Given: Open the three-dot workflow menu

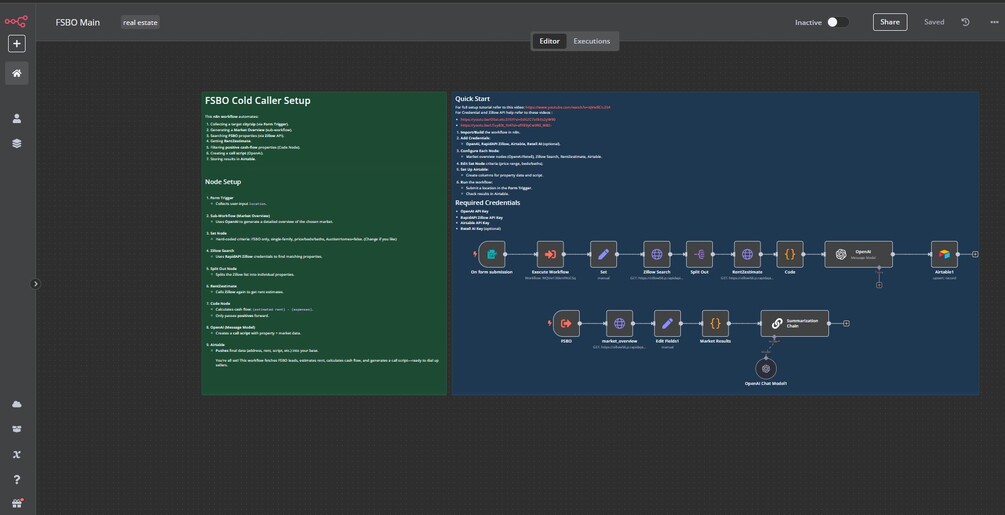Looking at the screenshot, I should pyautogui.click(x=994, y=22).
